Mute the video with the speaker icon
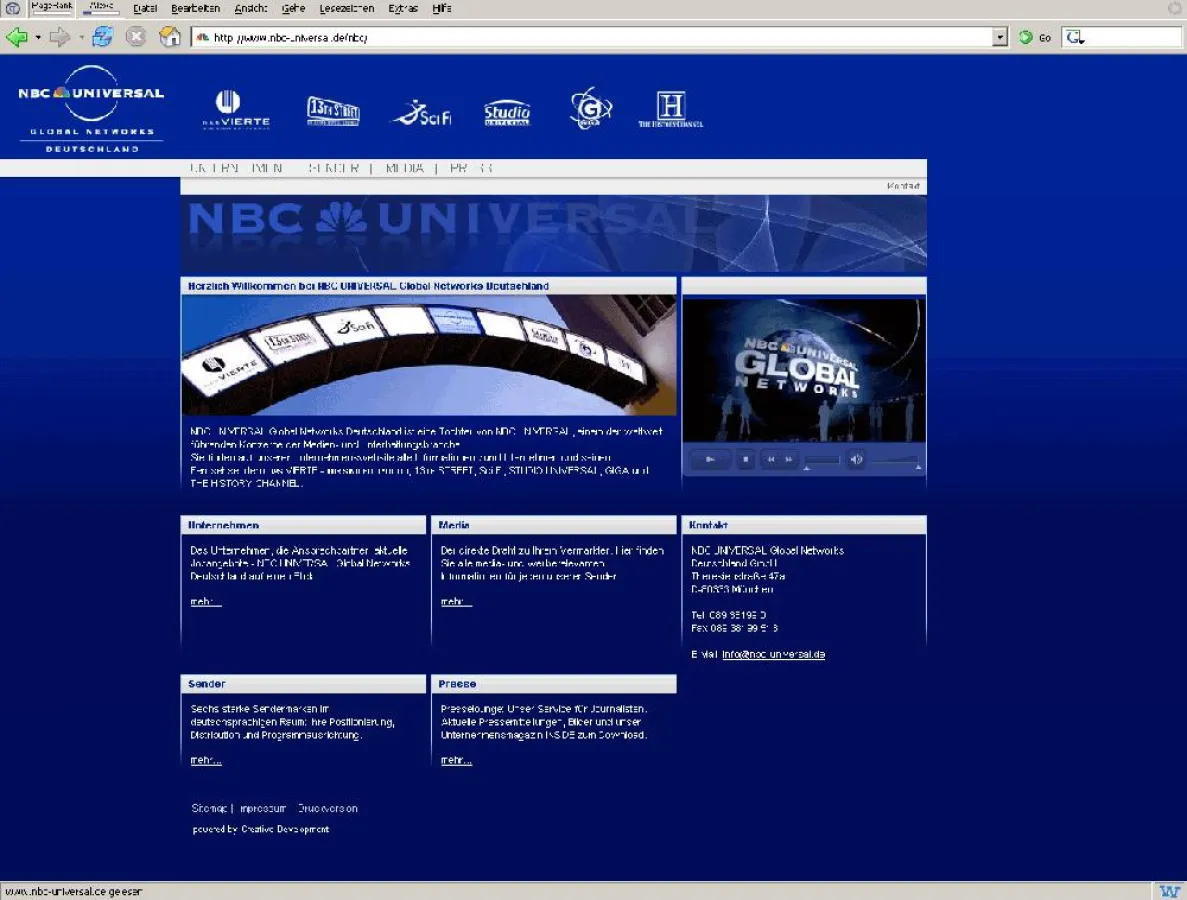1187x900 pixels. (x=856, y=458)
